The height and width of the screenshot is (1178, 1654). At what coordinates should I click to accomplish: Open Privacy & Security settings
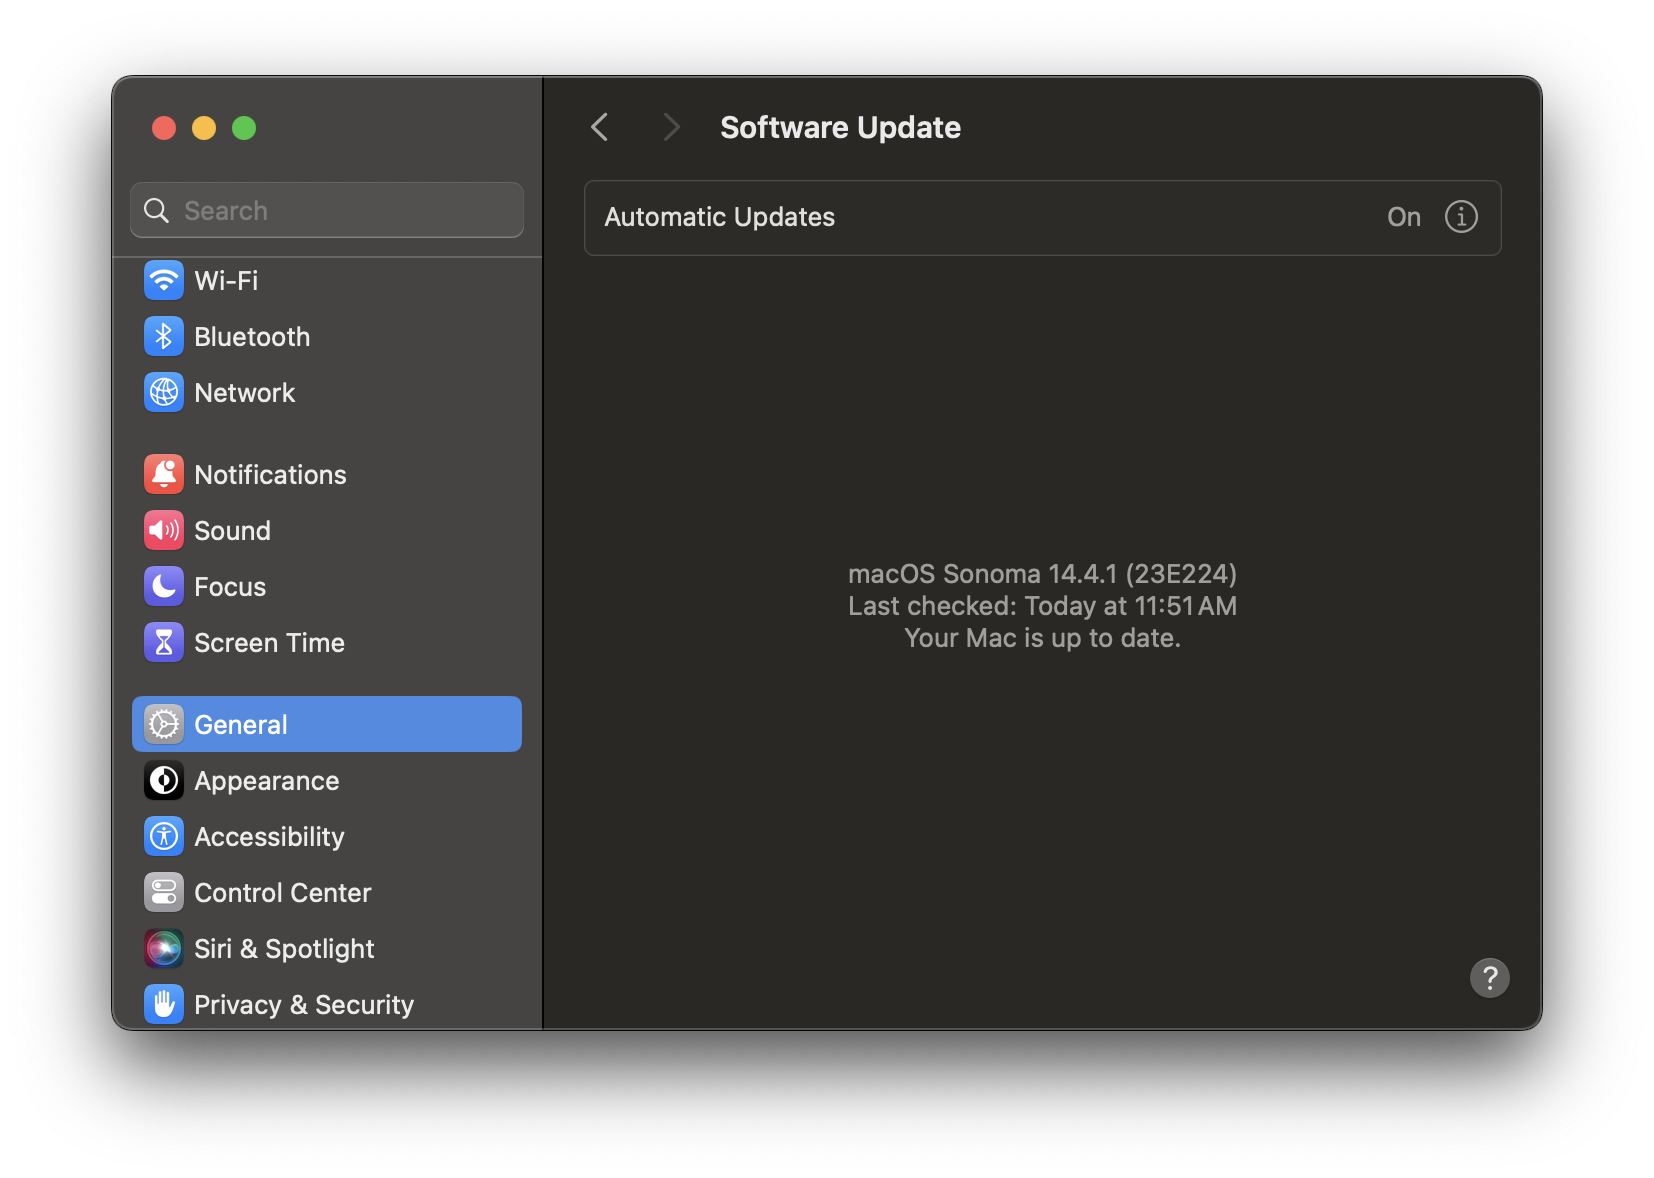click(x=327, y=1004)
